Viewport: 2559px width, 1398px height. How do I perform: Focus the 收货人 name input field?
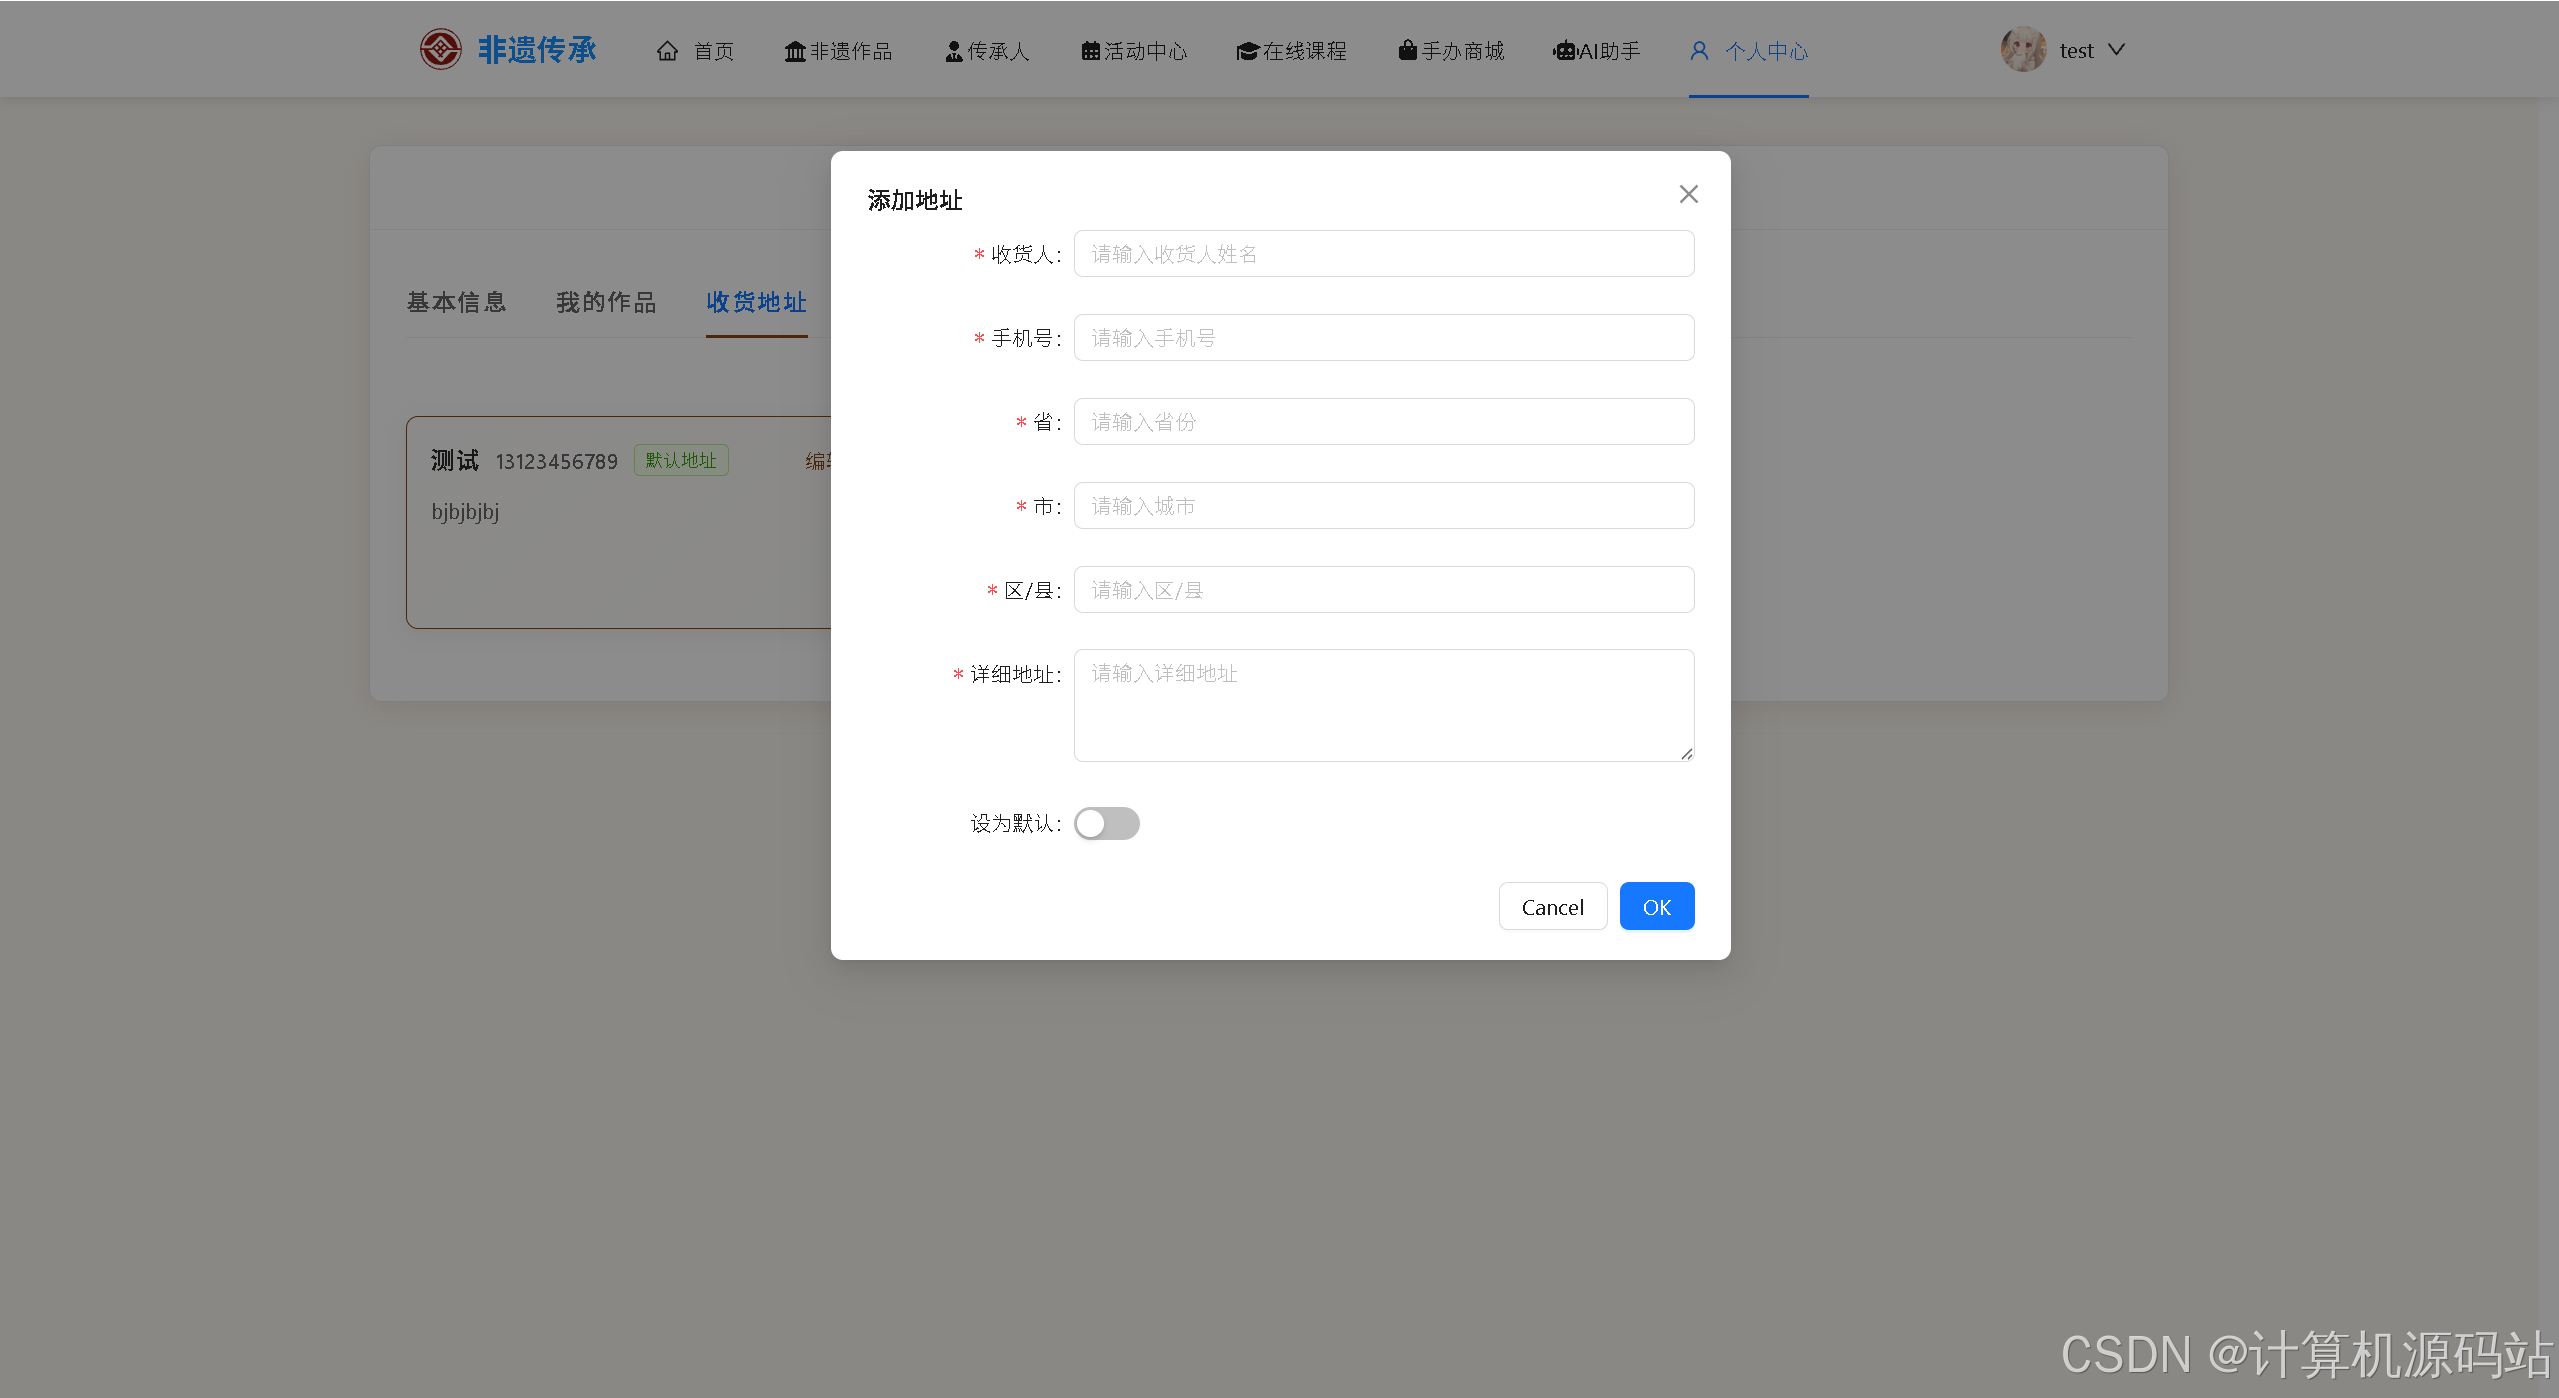1383,254
